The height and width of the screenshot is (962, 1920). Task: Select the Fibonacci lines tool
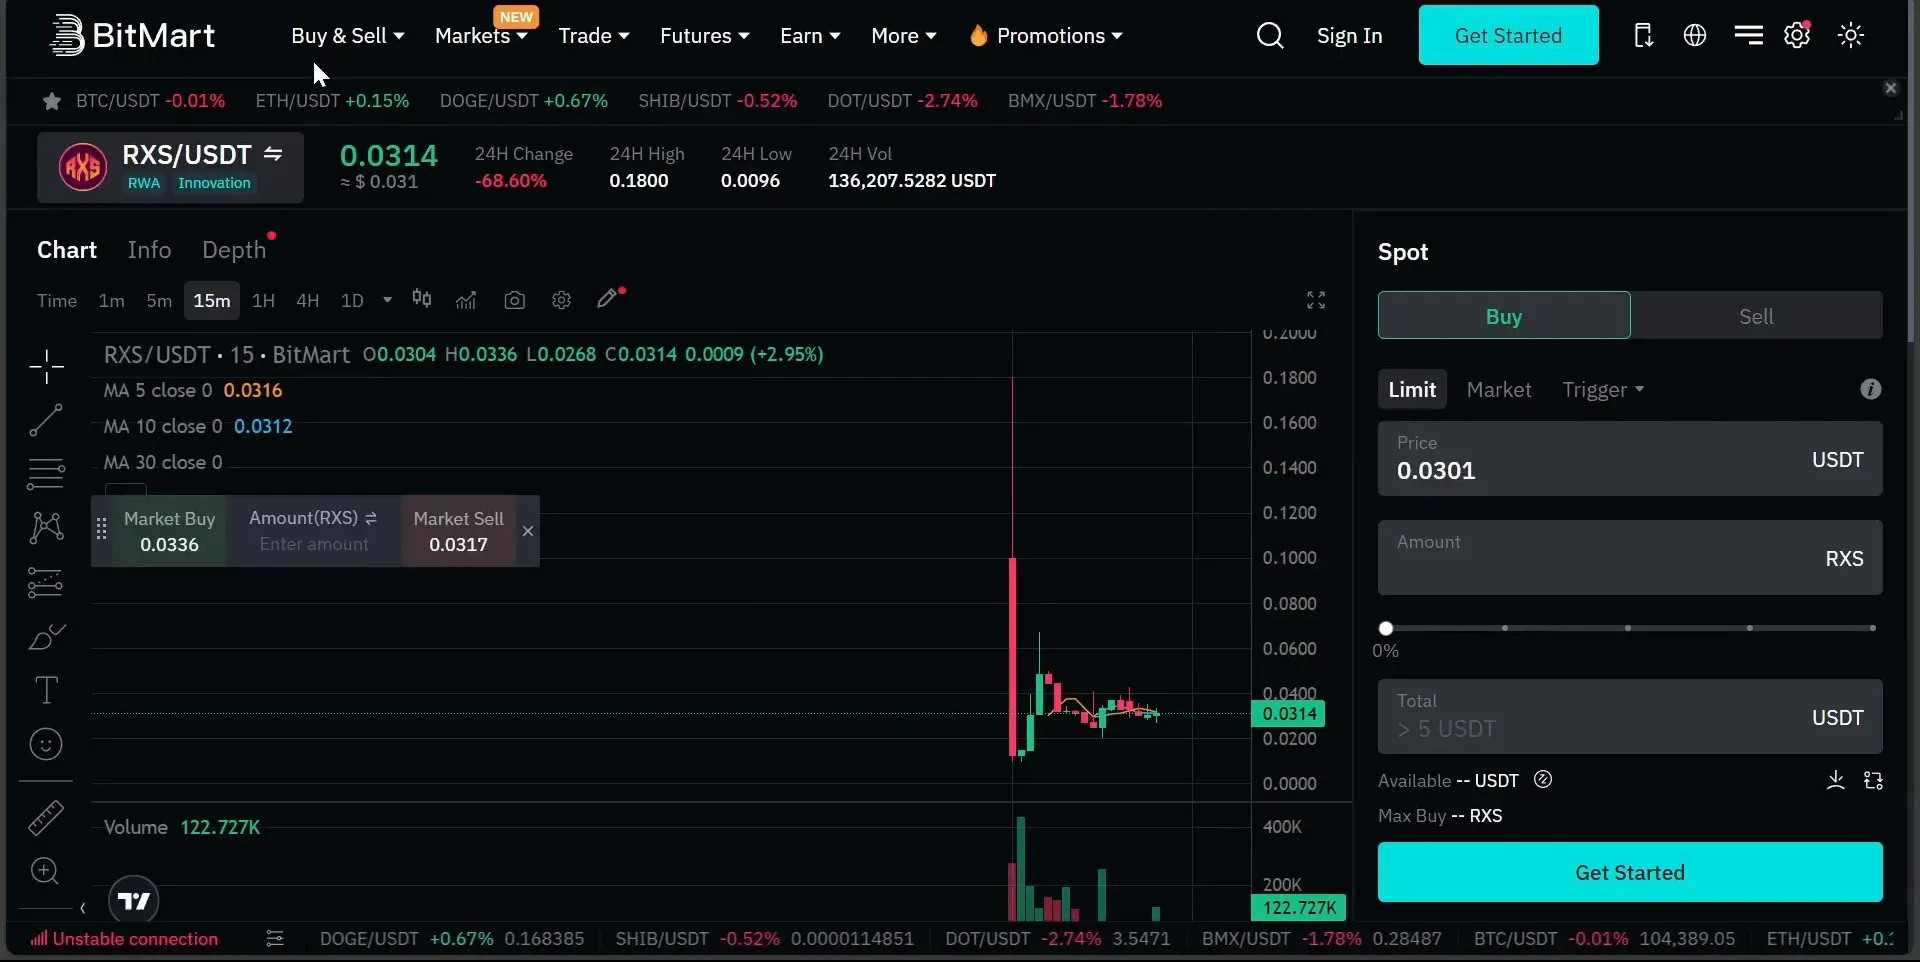coord(46,473)
